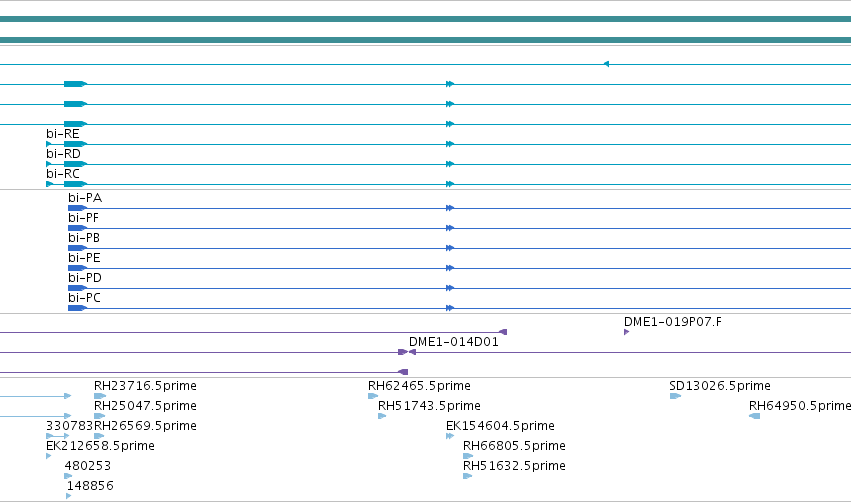This screenshot has height=502, width=851.
Task: Select the 330783 feature label
Action: (x=69, y=427)
